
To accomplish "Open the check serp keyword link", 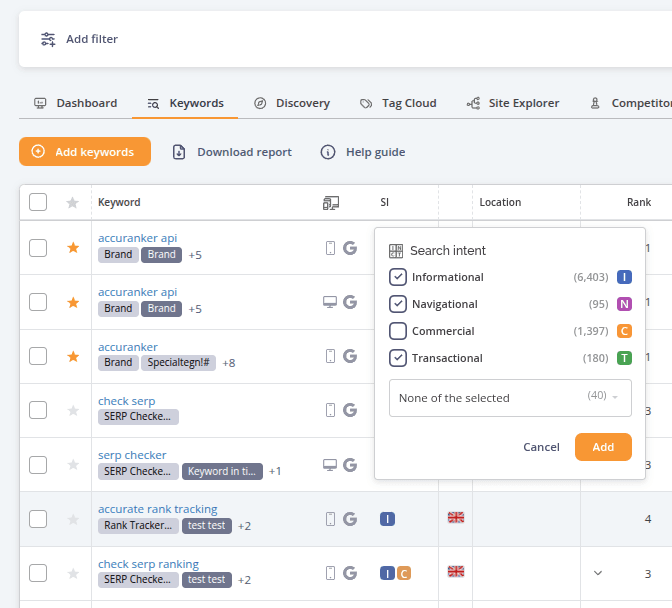I will [x=126, y=401].
